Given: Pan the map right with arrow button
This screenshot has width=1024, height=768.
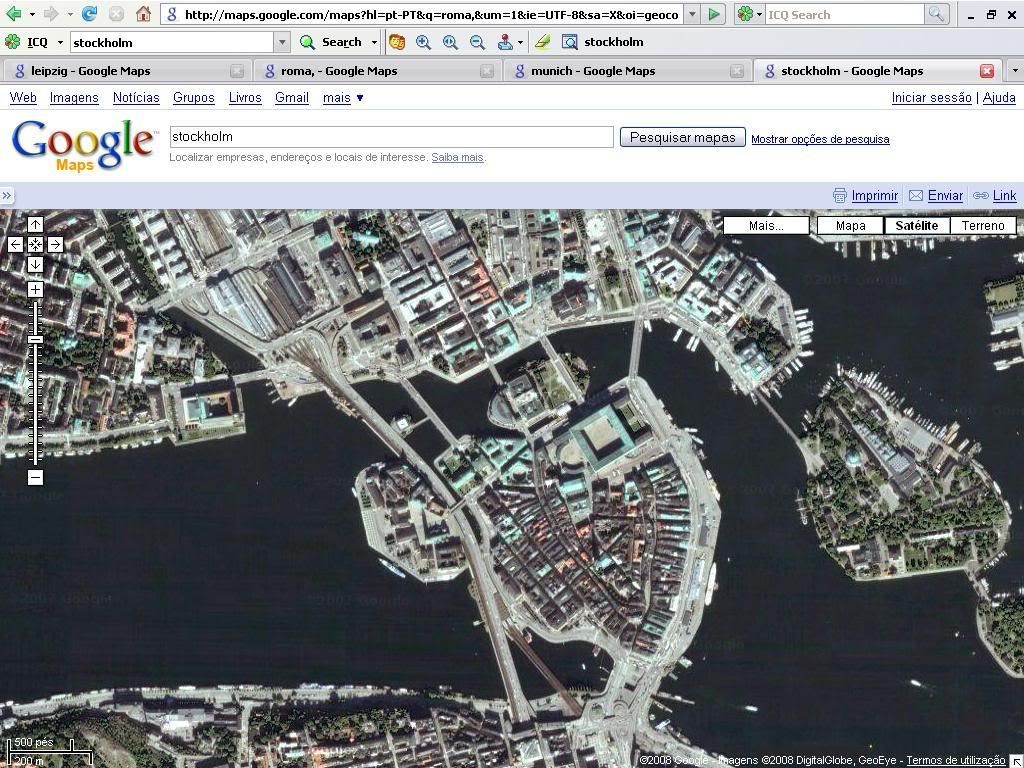Looking at the screenshot, I should click(x=55, y=244).
